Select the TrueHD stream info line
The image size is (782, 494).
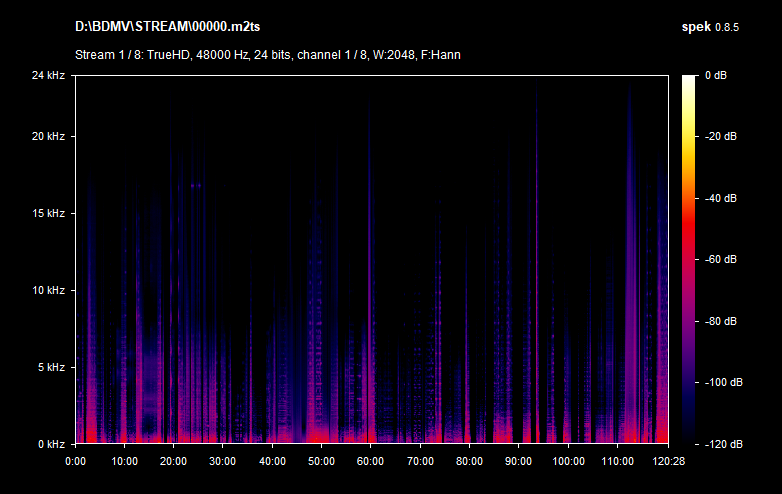click(x=267, y=54)
